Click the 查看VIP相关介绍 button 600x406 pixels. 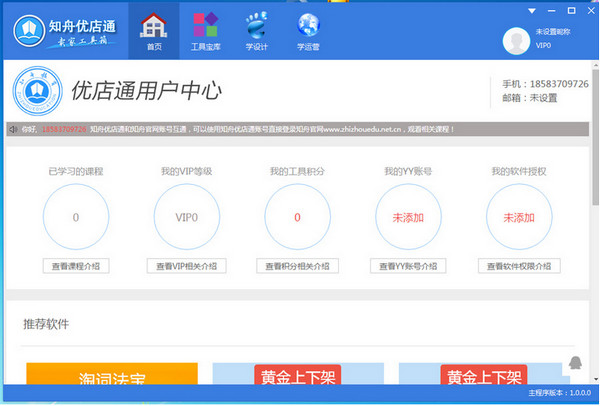tap(186, 266)
